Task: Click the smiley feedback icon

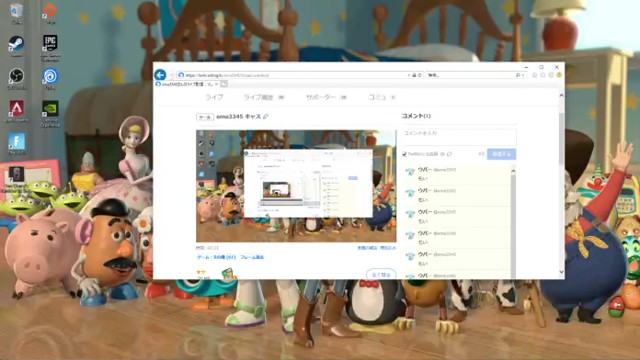Action: (x=559, y=75)
